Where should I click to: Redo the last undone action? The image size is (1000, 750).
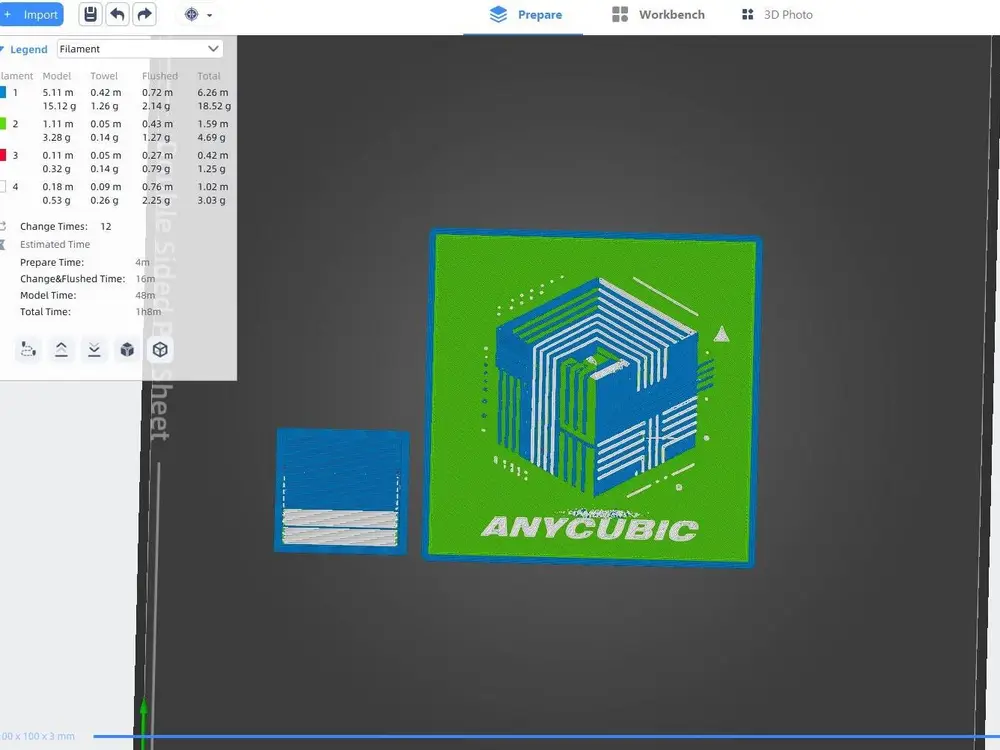pos(145,15)
